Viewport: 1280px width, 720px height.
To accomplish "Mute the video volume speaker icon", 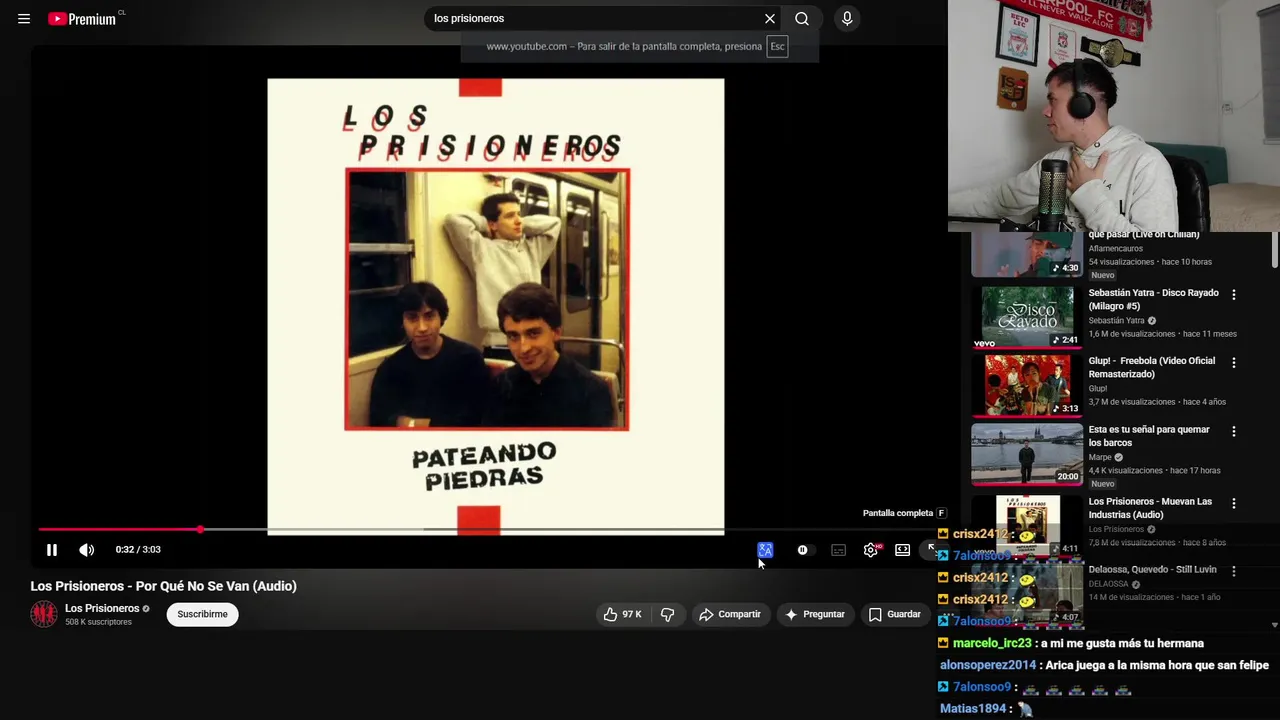I will point(87,549).
